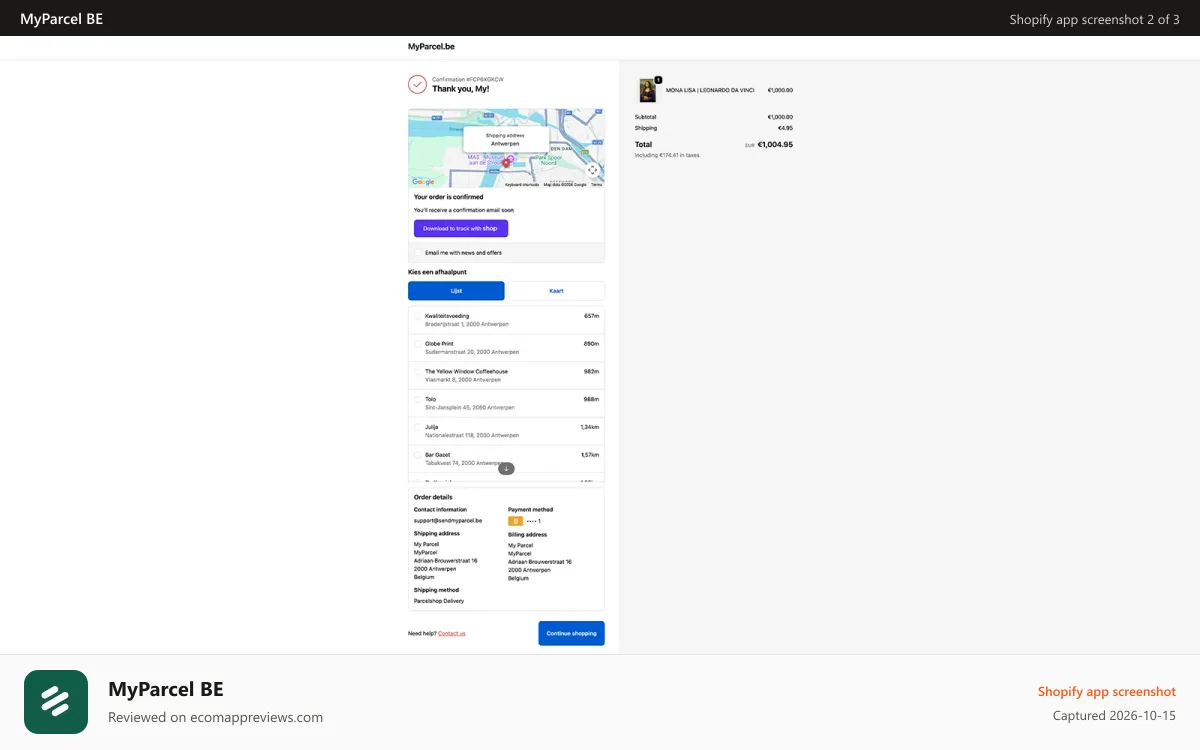Click the 'Thank you, My!' heading
This screenshot has height=750, width=1200.
pos(461,89)
